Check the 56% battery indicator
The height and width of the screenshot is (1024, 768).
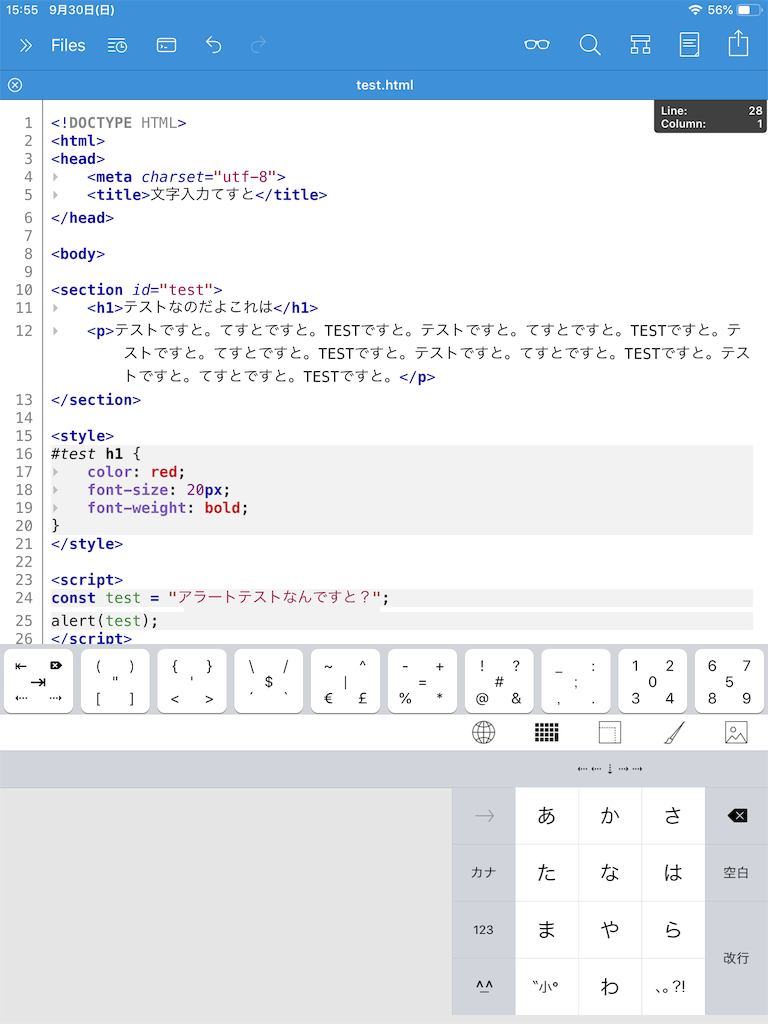(x=735, y=10)
